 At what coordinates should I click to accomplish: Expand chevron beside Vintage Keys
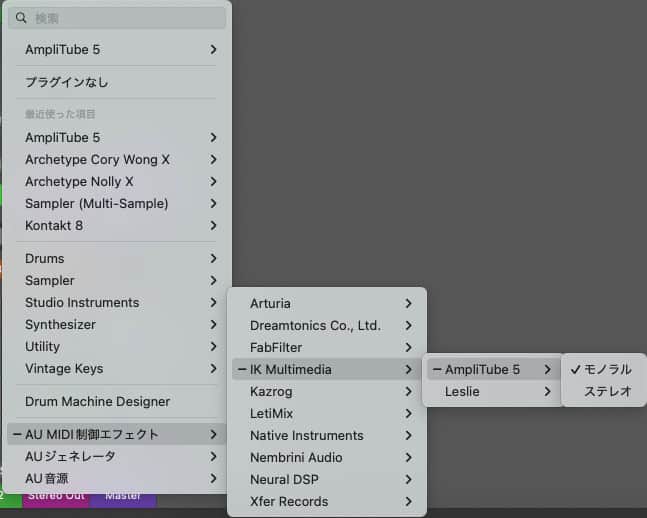213,369
